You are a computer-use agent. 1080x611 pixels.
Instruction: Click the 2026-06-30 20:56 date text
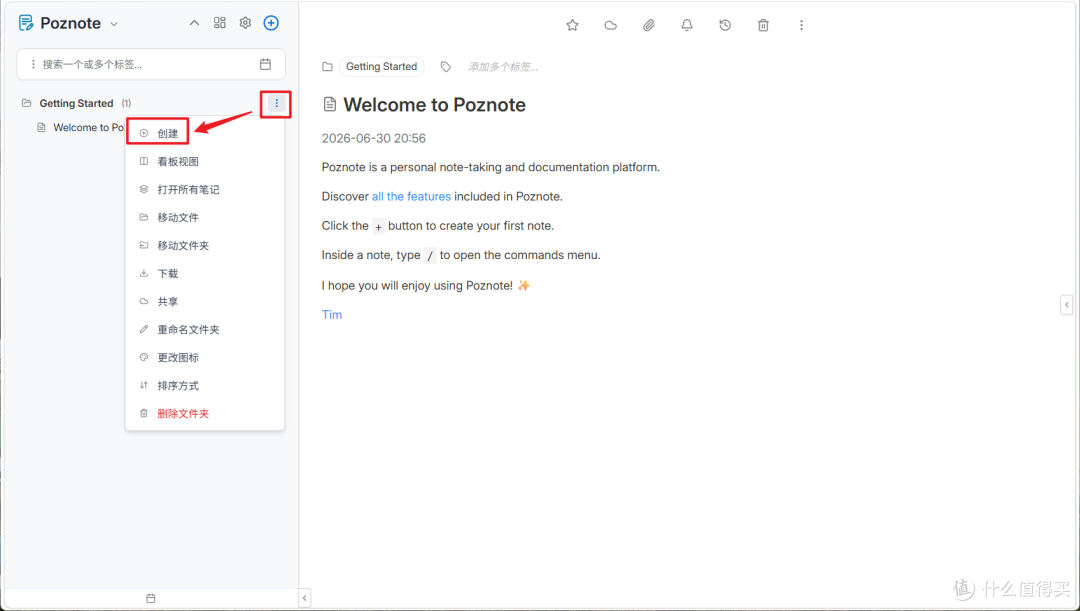point(373,138)
